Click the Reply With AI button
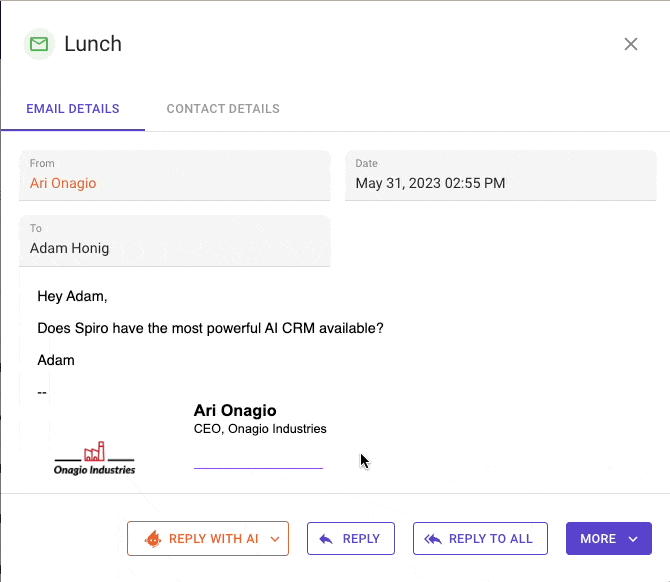 [208, 538]
